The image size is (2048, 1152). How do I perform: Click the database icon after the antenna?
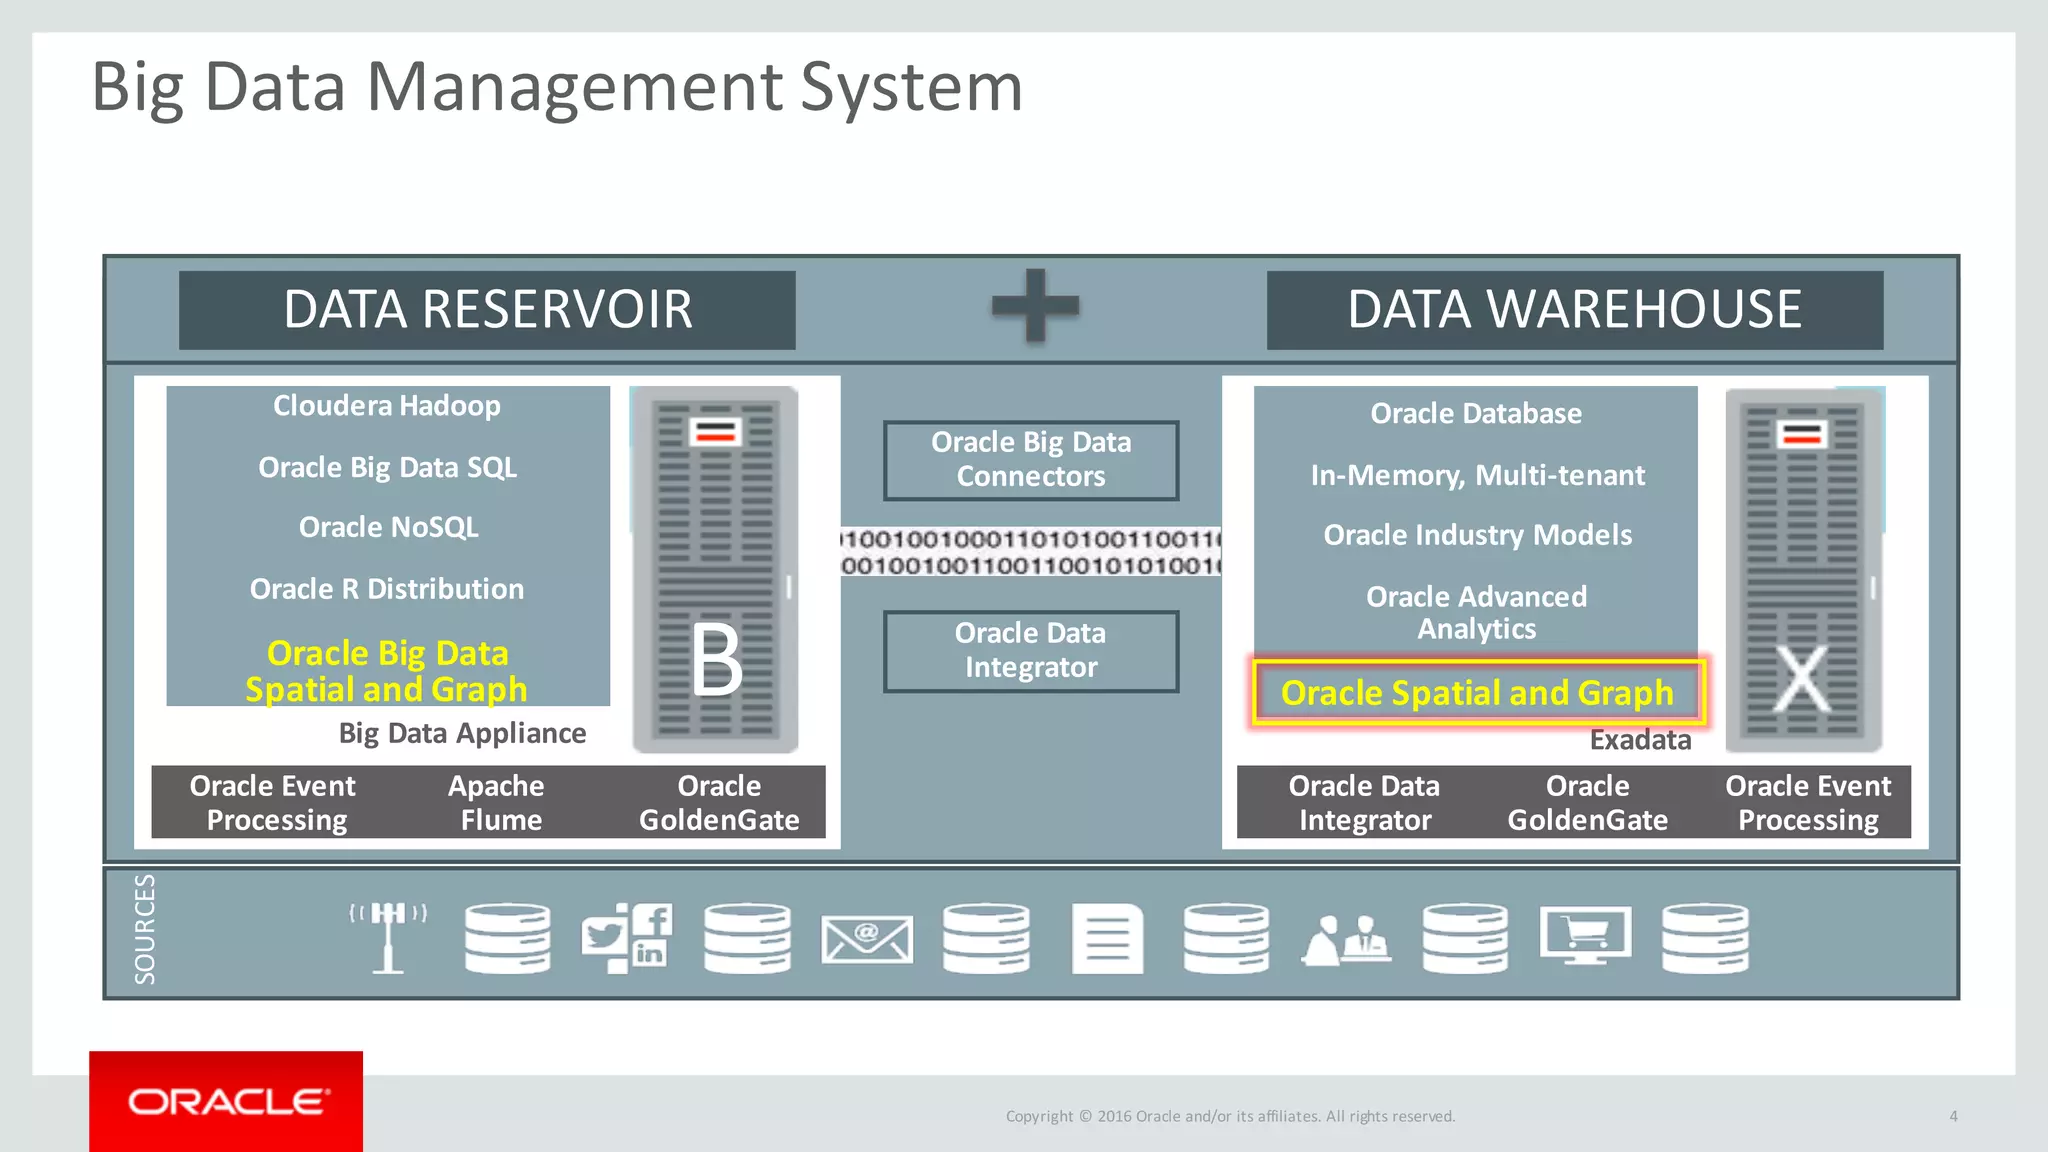pyautogui.click(x=507, y=938)
